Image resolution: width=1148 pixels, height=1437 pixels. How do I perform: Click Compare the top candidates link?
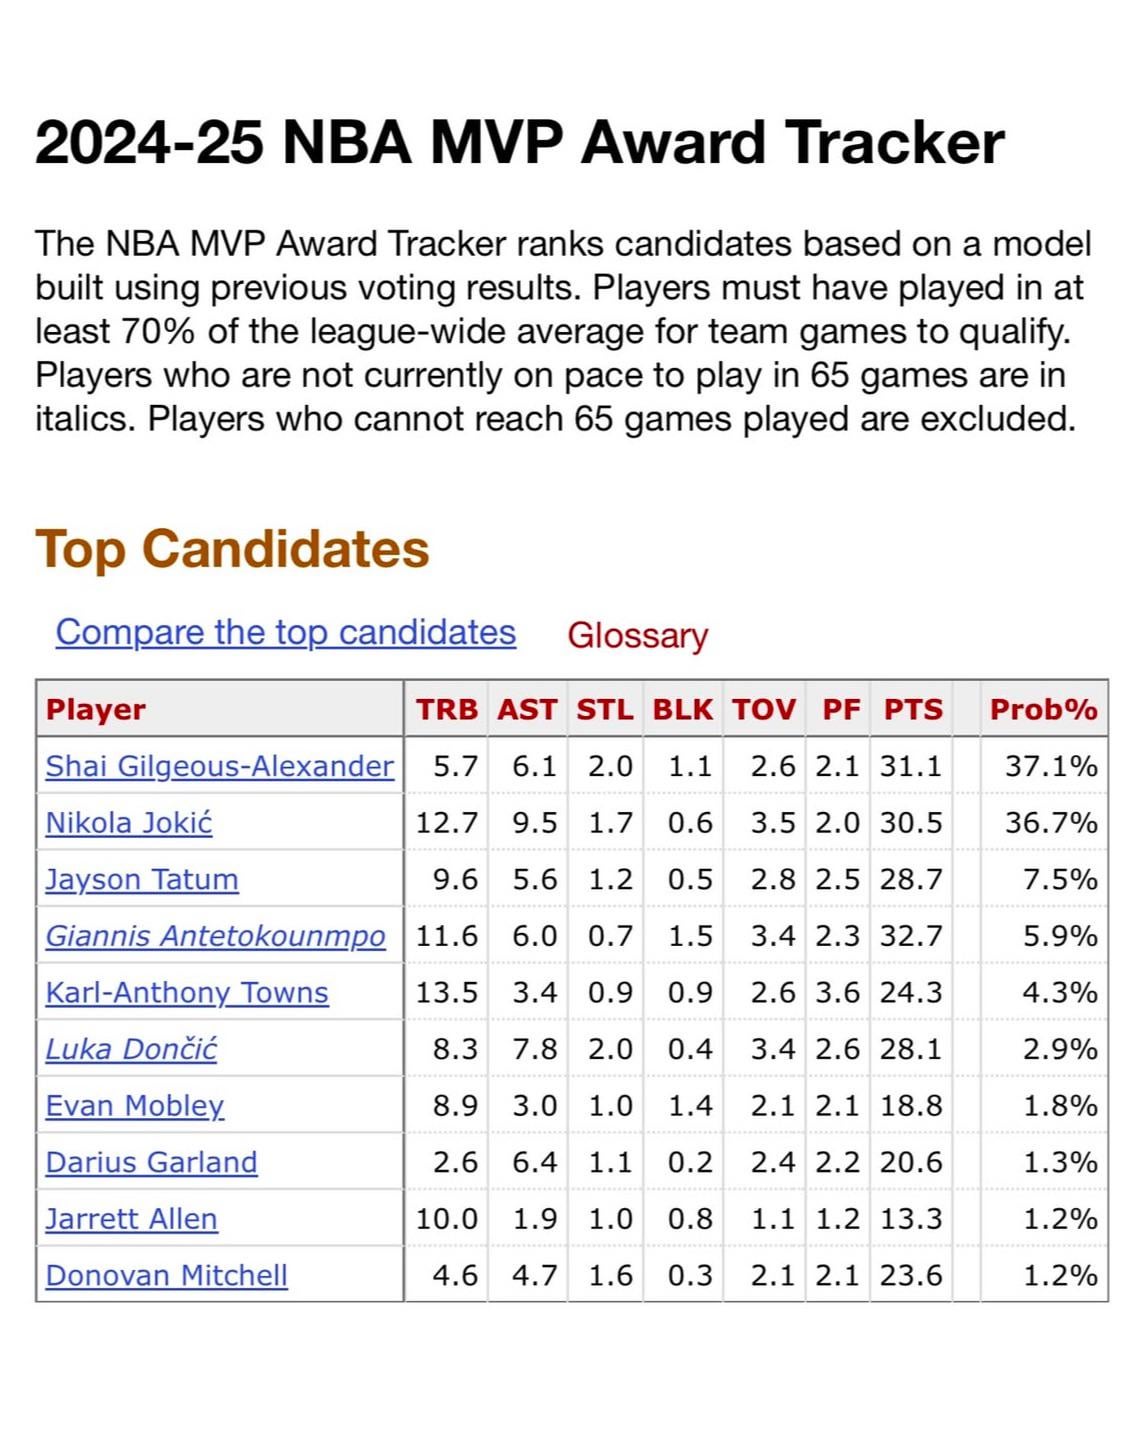point(286,632)
